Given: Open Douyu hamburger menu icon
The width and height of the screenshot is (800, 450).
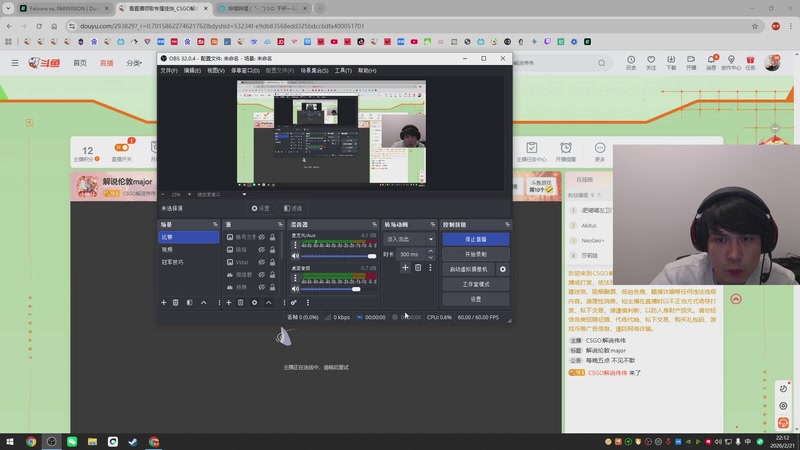Looking at the screenshot, I should coord(15,63).
